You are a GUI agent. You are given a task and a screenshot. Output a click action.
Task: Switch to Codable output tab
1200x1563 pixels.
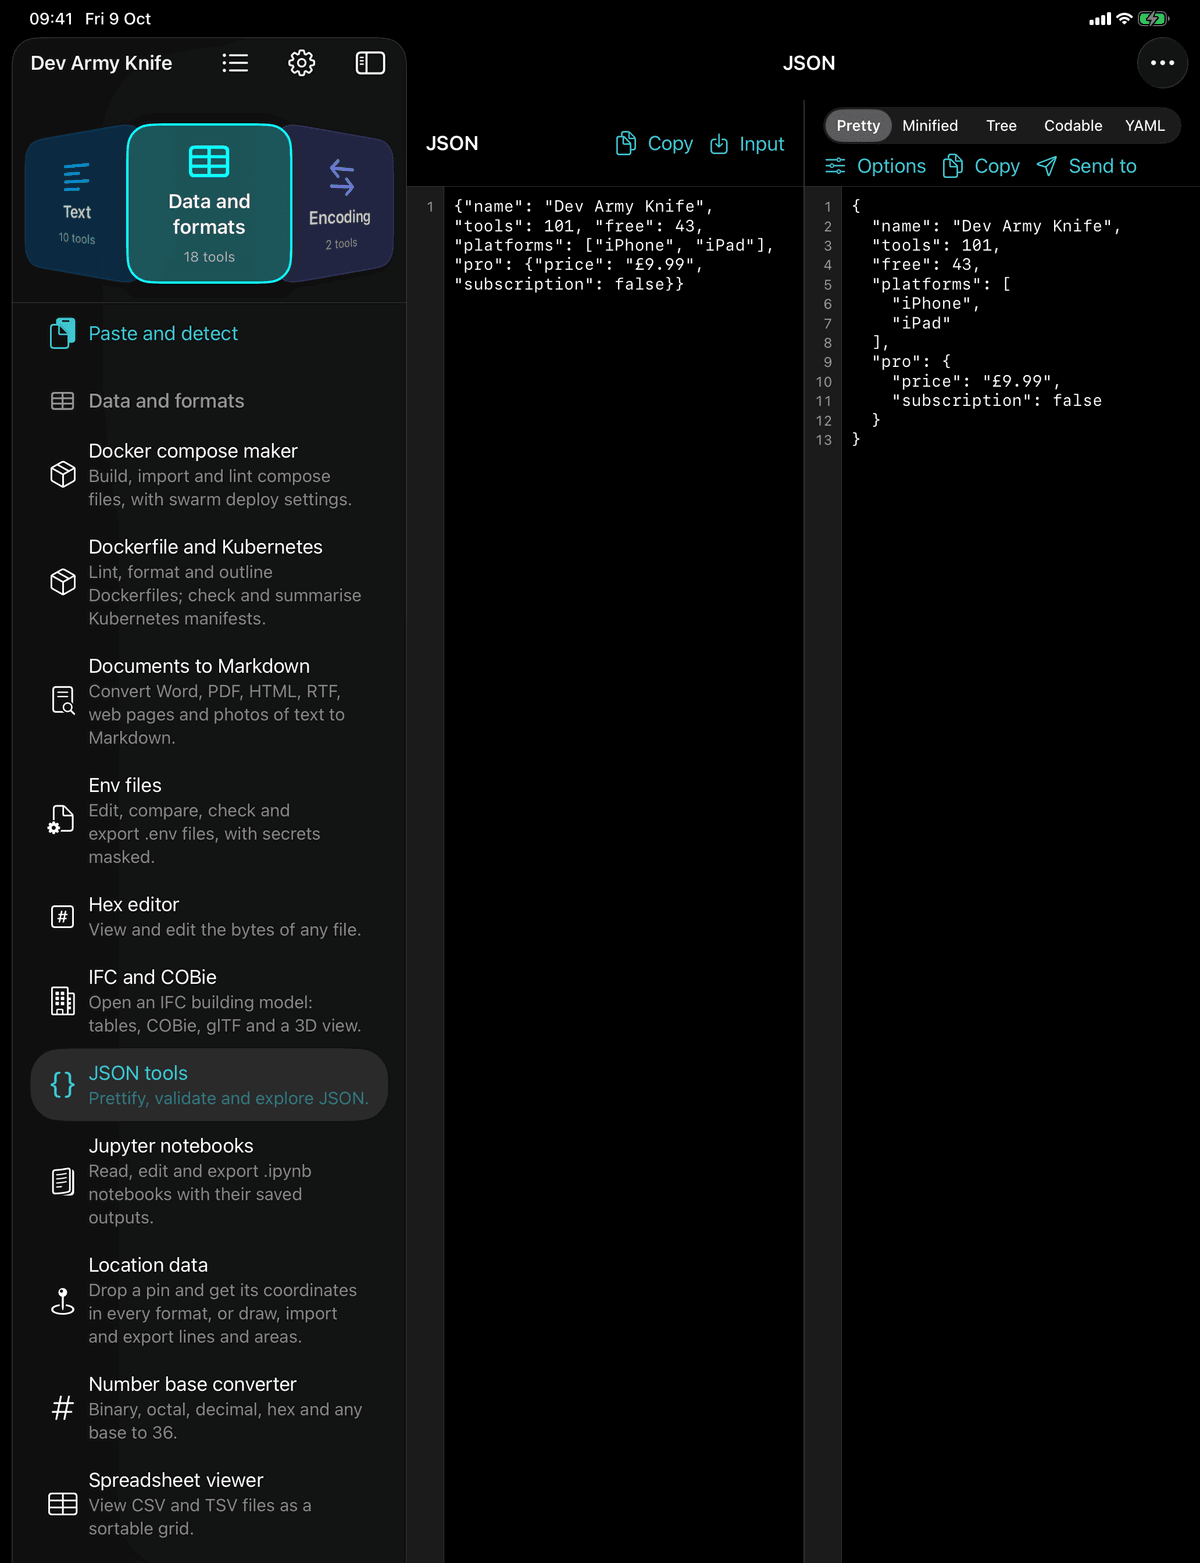pos(1073,126)
